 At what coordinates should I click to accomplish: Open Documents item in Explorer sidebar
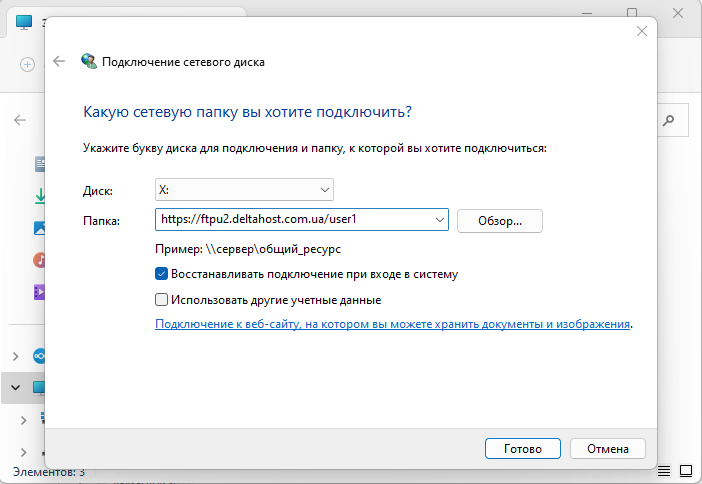(x=40, y=164)
